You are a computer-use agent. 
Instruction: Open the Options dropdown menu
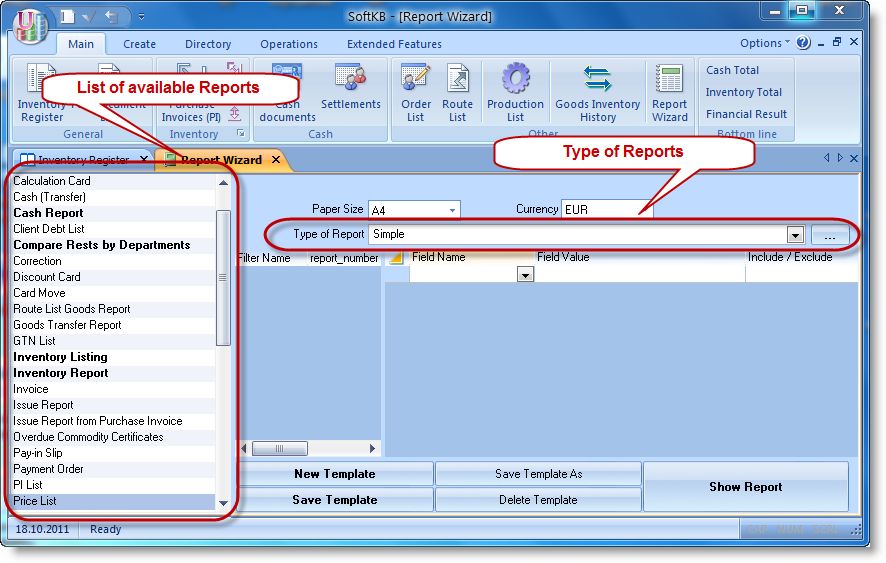[x=765, y=43]
